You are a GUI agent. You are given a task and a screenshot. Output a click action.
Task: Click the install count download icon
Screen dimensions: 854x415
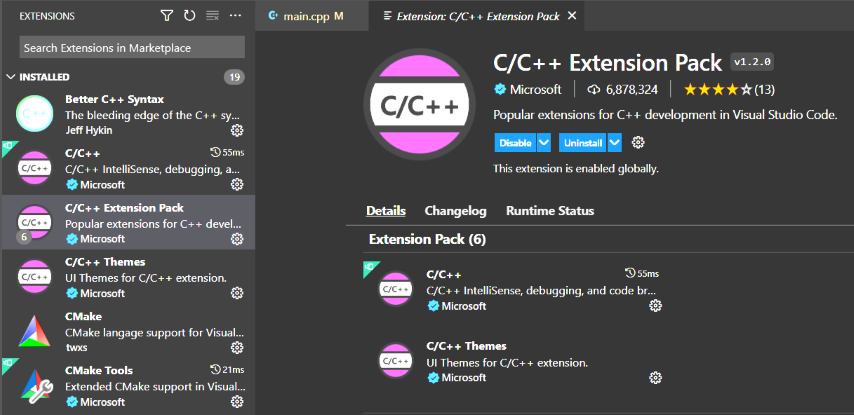pyautogui.click(x=594, y=90)
